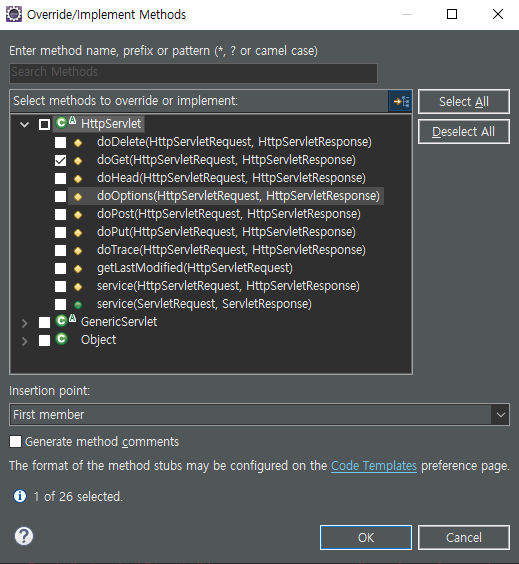The width and height of the screenshot is (519, 564).
Task: Check the doTrace method checkbox
Action: 60,250
